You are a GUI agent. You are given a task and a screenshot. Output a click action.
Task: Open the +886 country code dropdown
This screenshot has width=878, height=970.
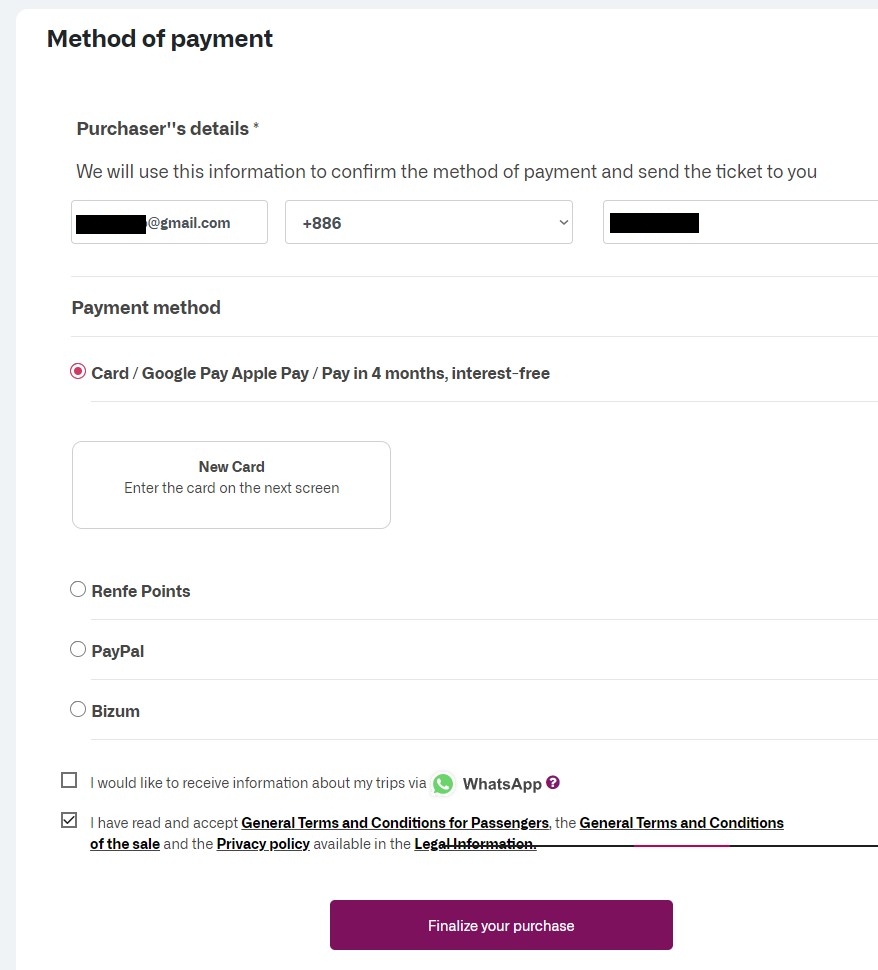click(x=428, y=222)
